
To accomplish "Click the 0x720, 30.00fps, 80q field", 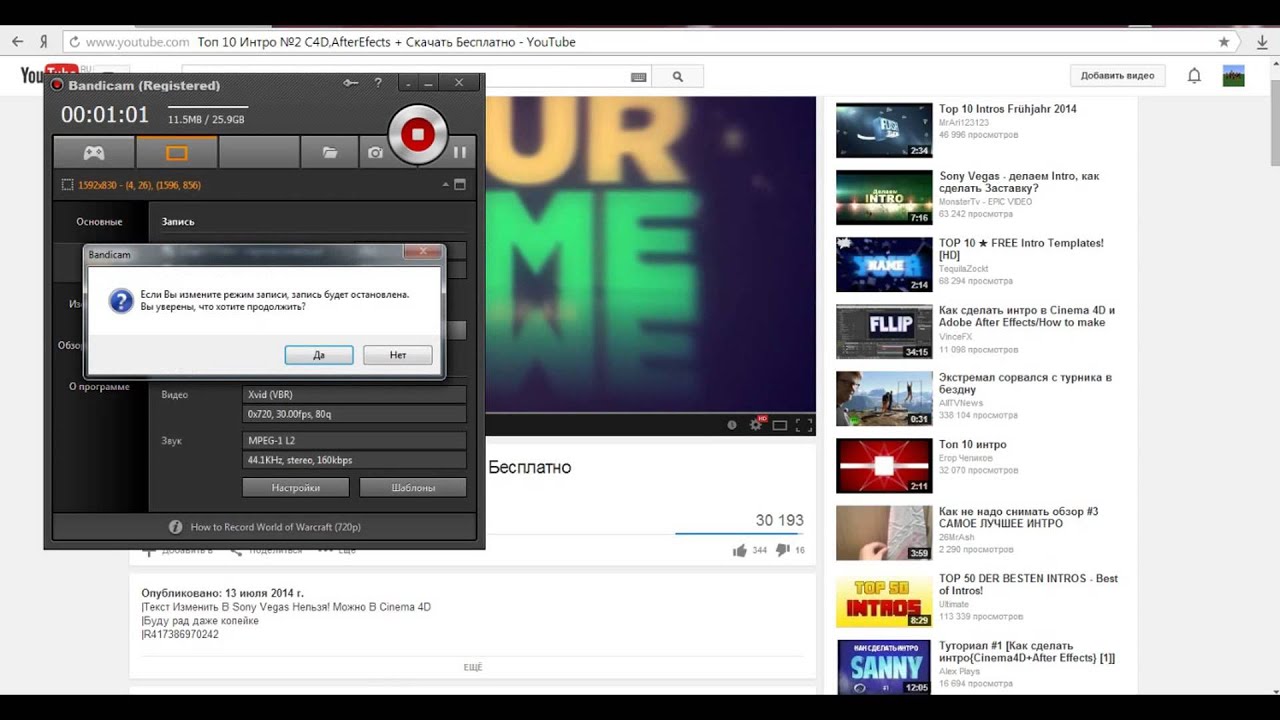I will coord(355,414).
